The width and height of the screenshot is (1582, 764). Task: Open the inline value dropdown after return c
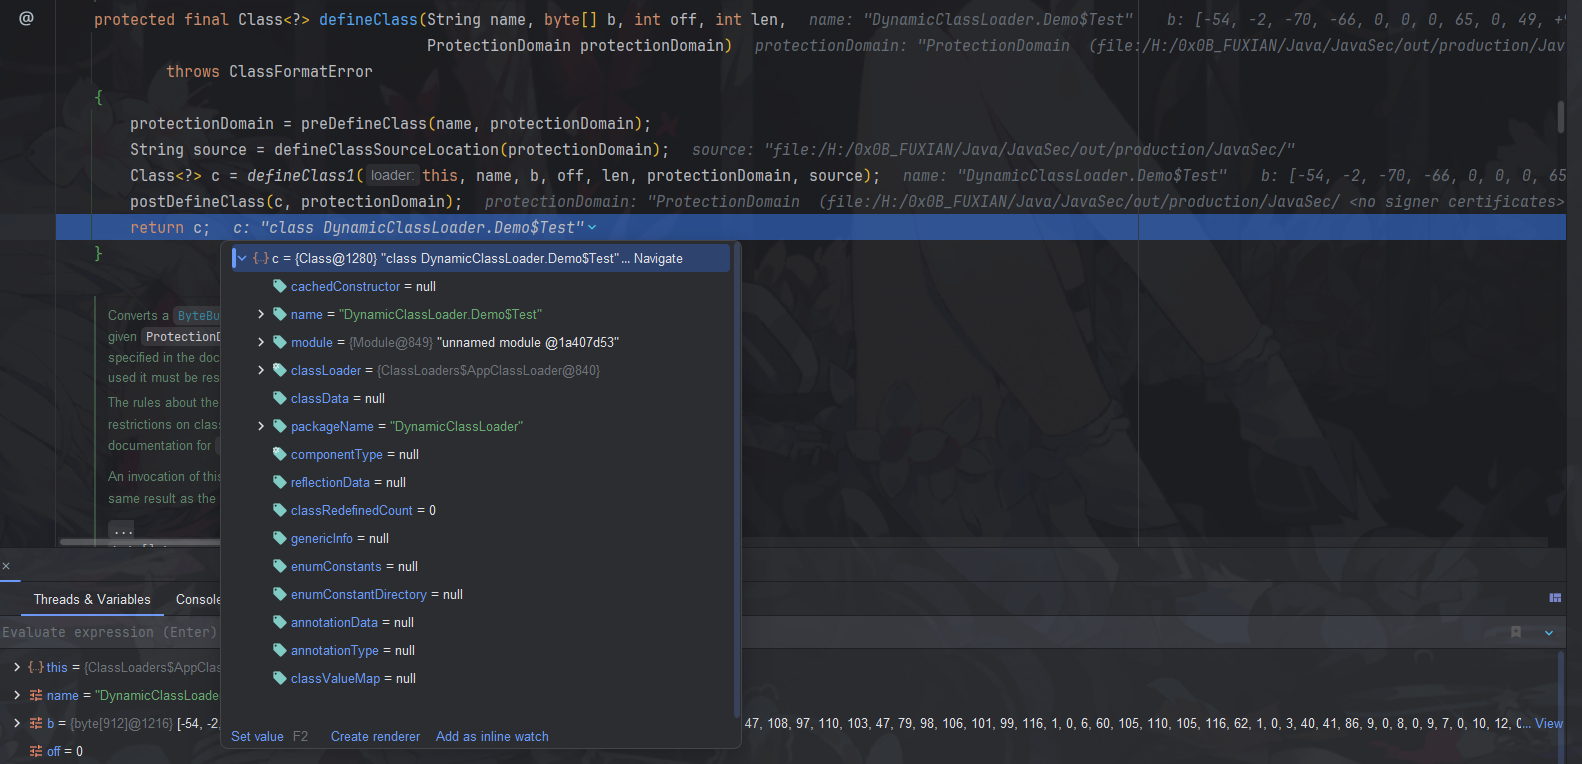pyautogui.click(x=592, y=228)
